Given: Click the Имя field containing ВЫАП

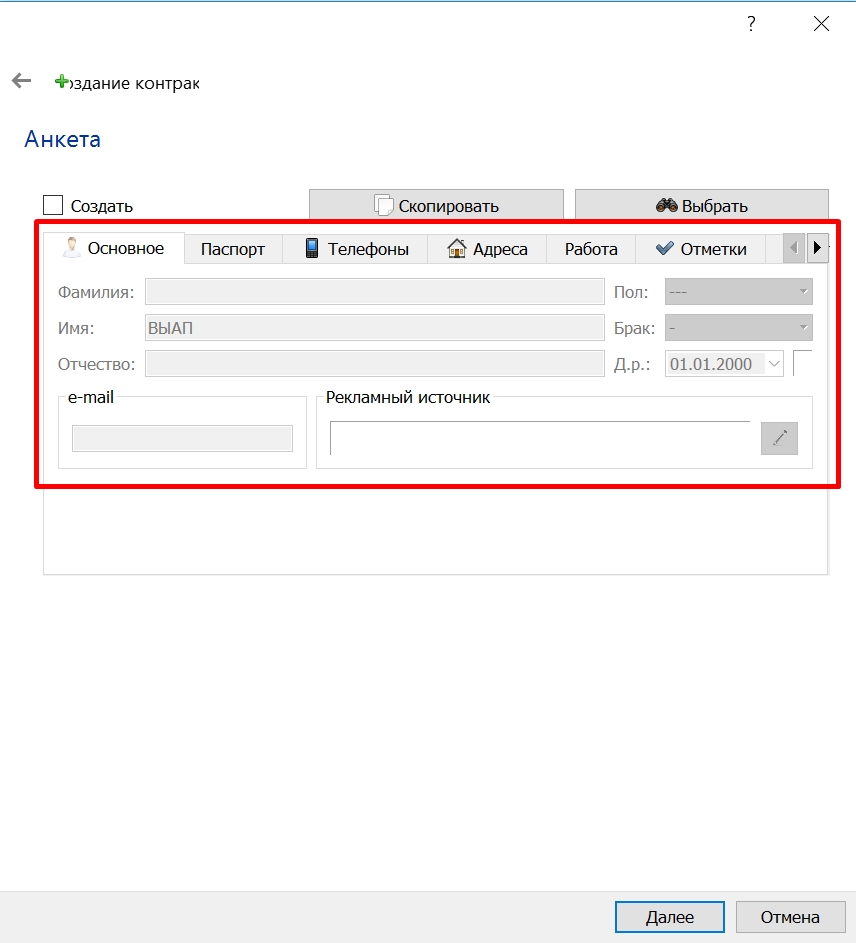Looking at the screenshot, I should 374,328.
